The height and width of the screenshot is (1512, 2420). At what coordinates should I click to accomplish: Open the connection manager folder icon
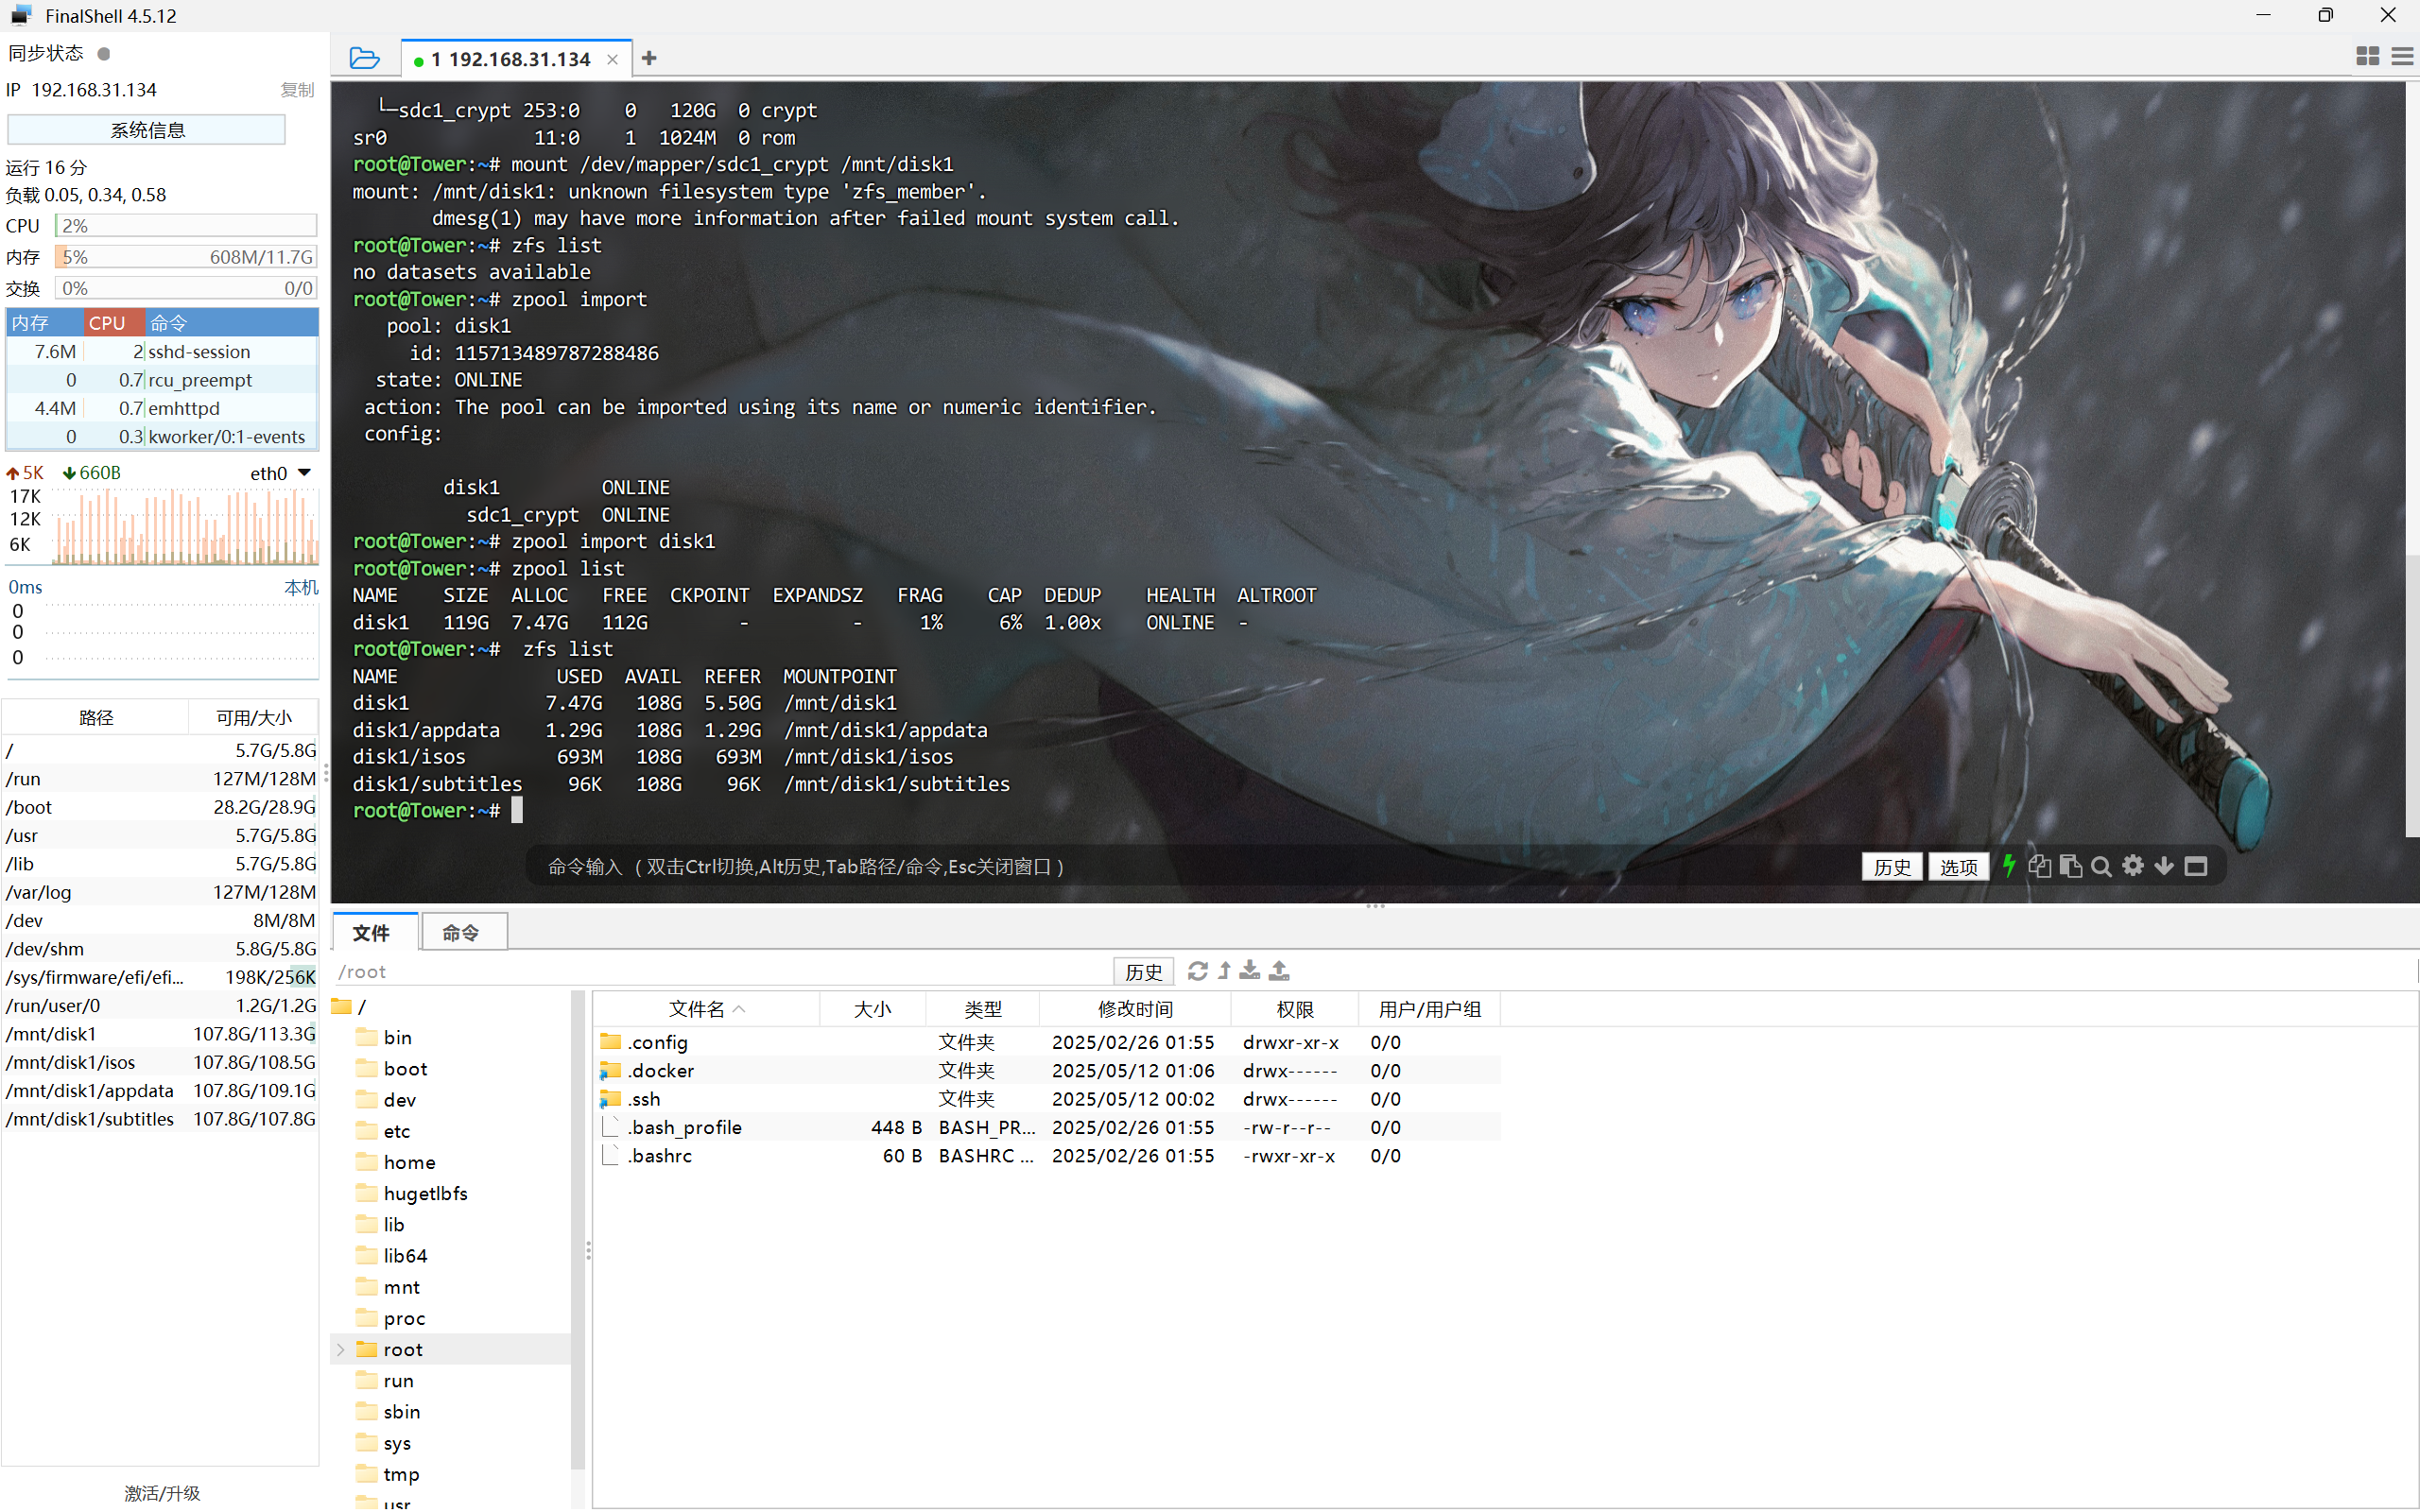pyautogui.click(x=364, y=58)
